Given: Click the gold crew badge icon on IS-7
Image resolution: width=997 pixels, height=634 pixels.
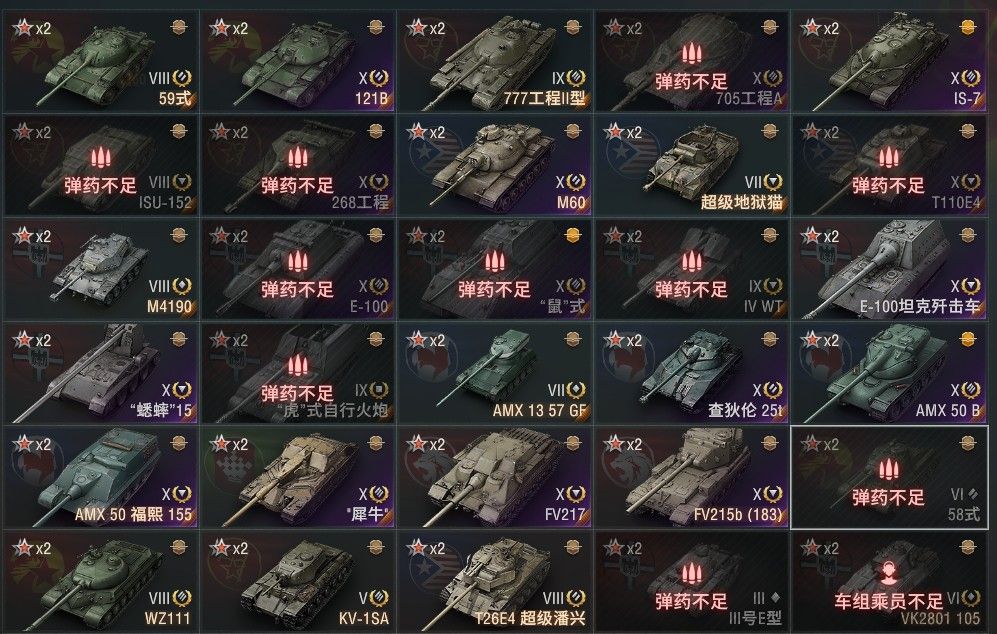Looking at the screenshot, I should coord(968,27).
